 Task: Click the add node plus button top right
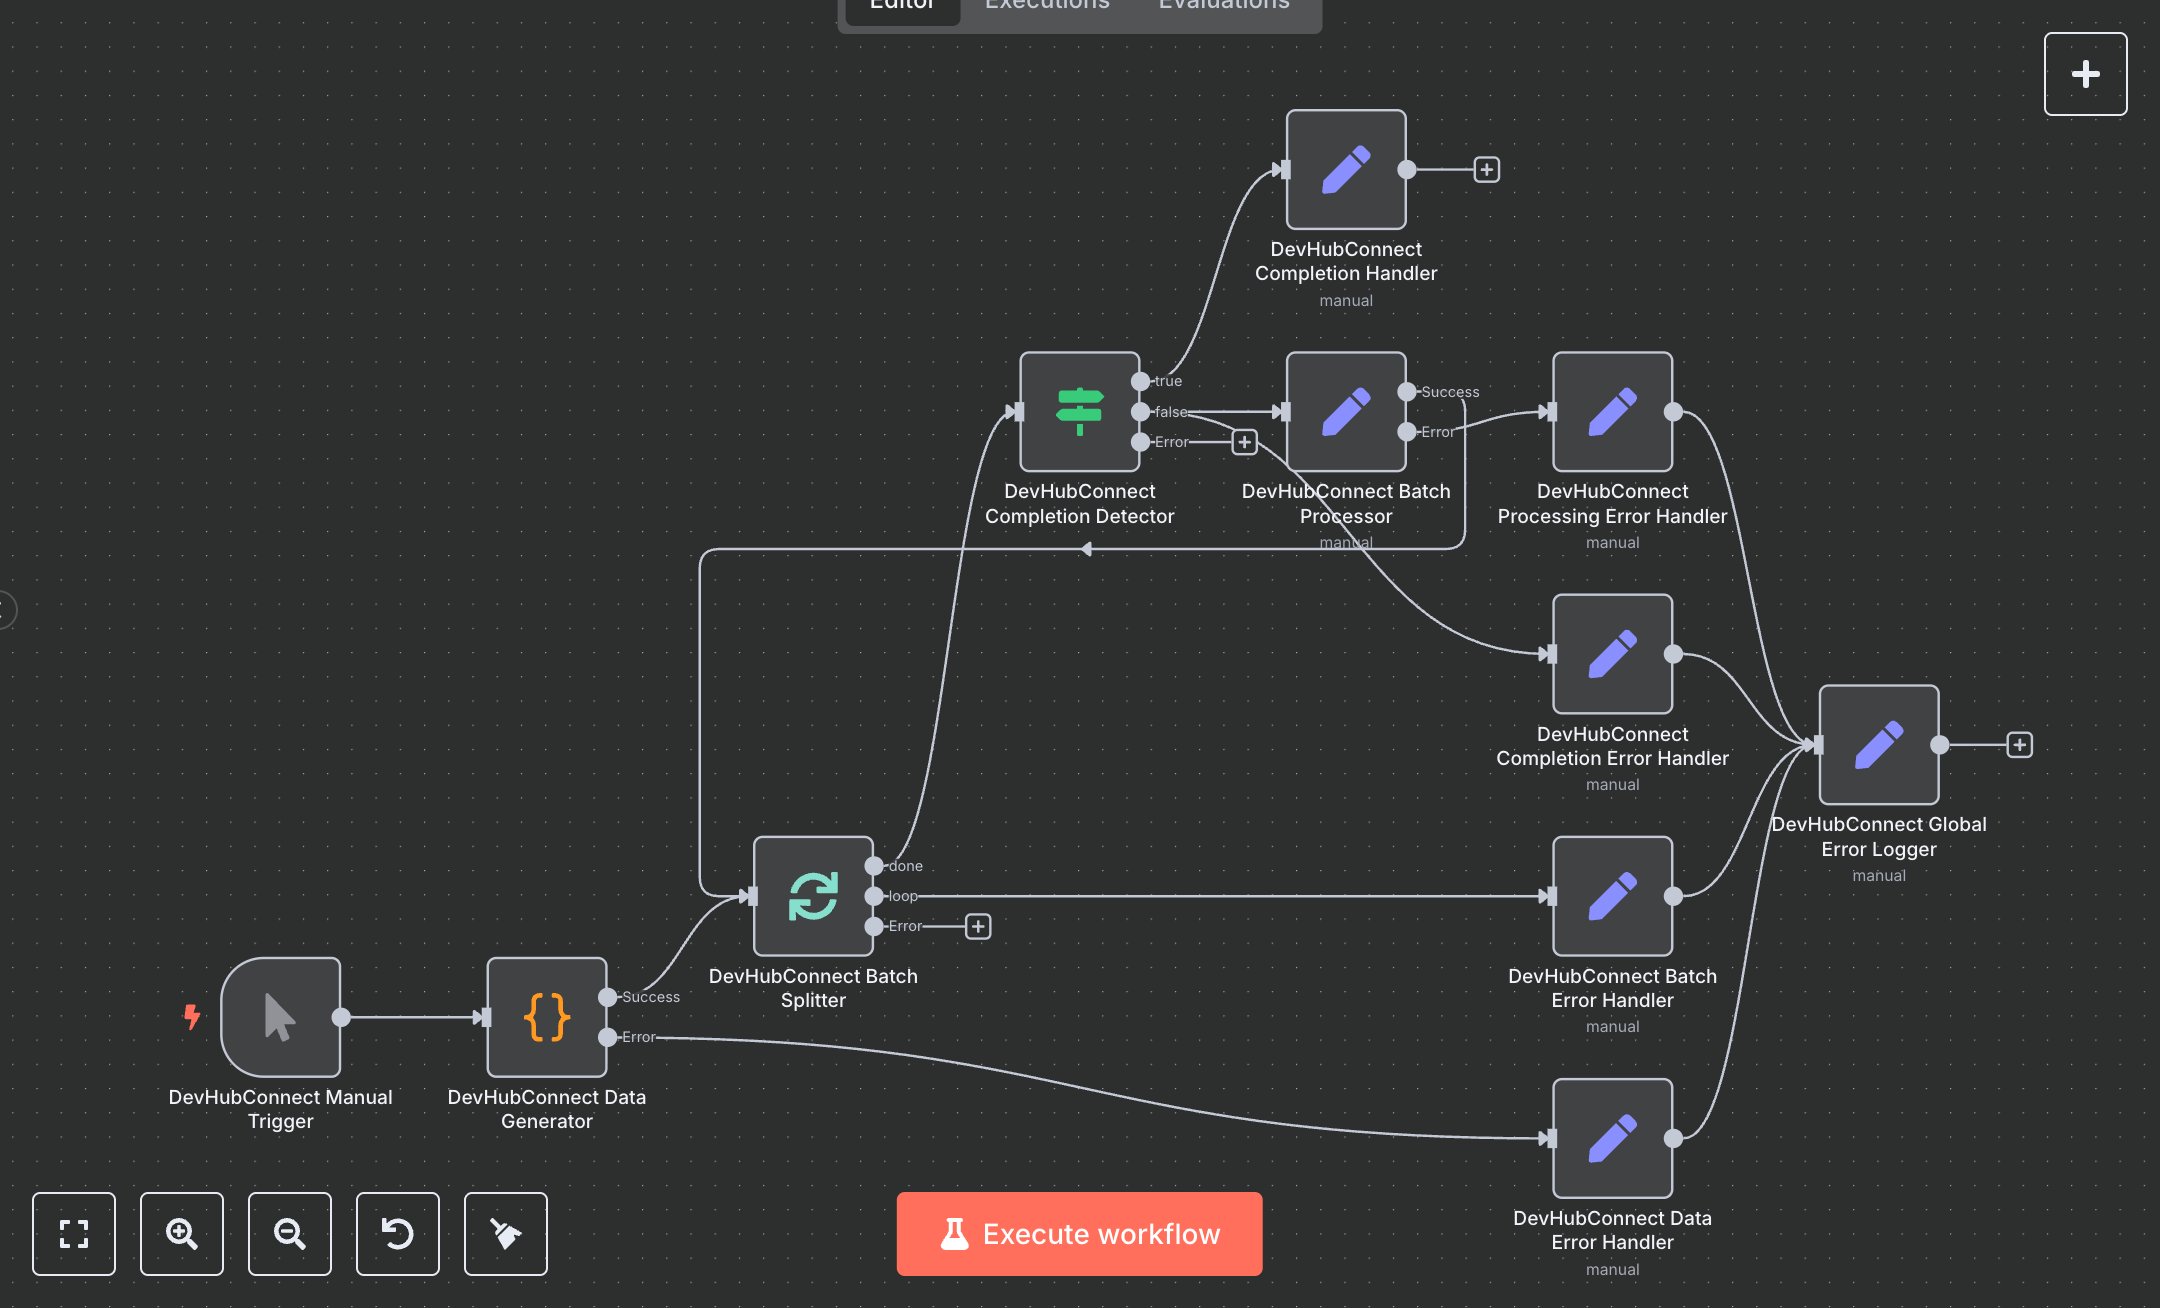tap(2085, 73)
